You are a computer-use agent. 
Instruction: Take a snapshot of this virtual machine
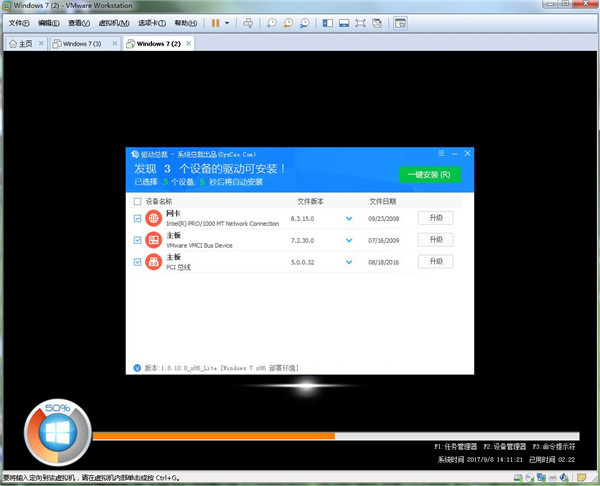click(x=272, y=23)
